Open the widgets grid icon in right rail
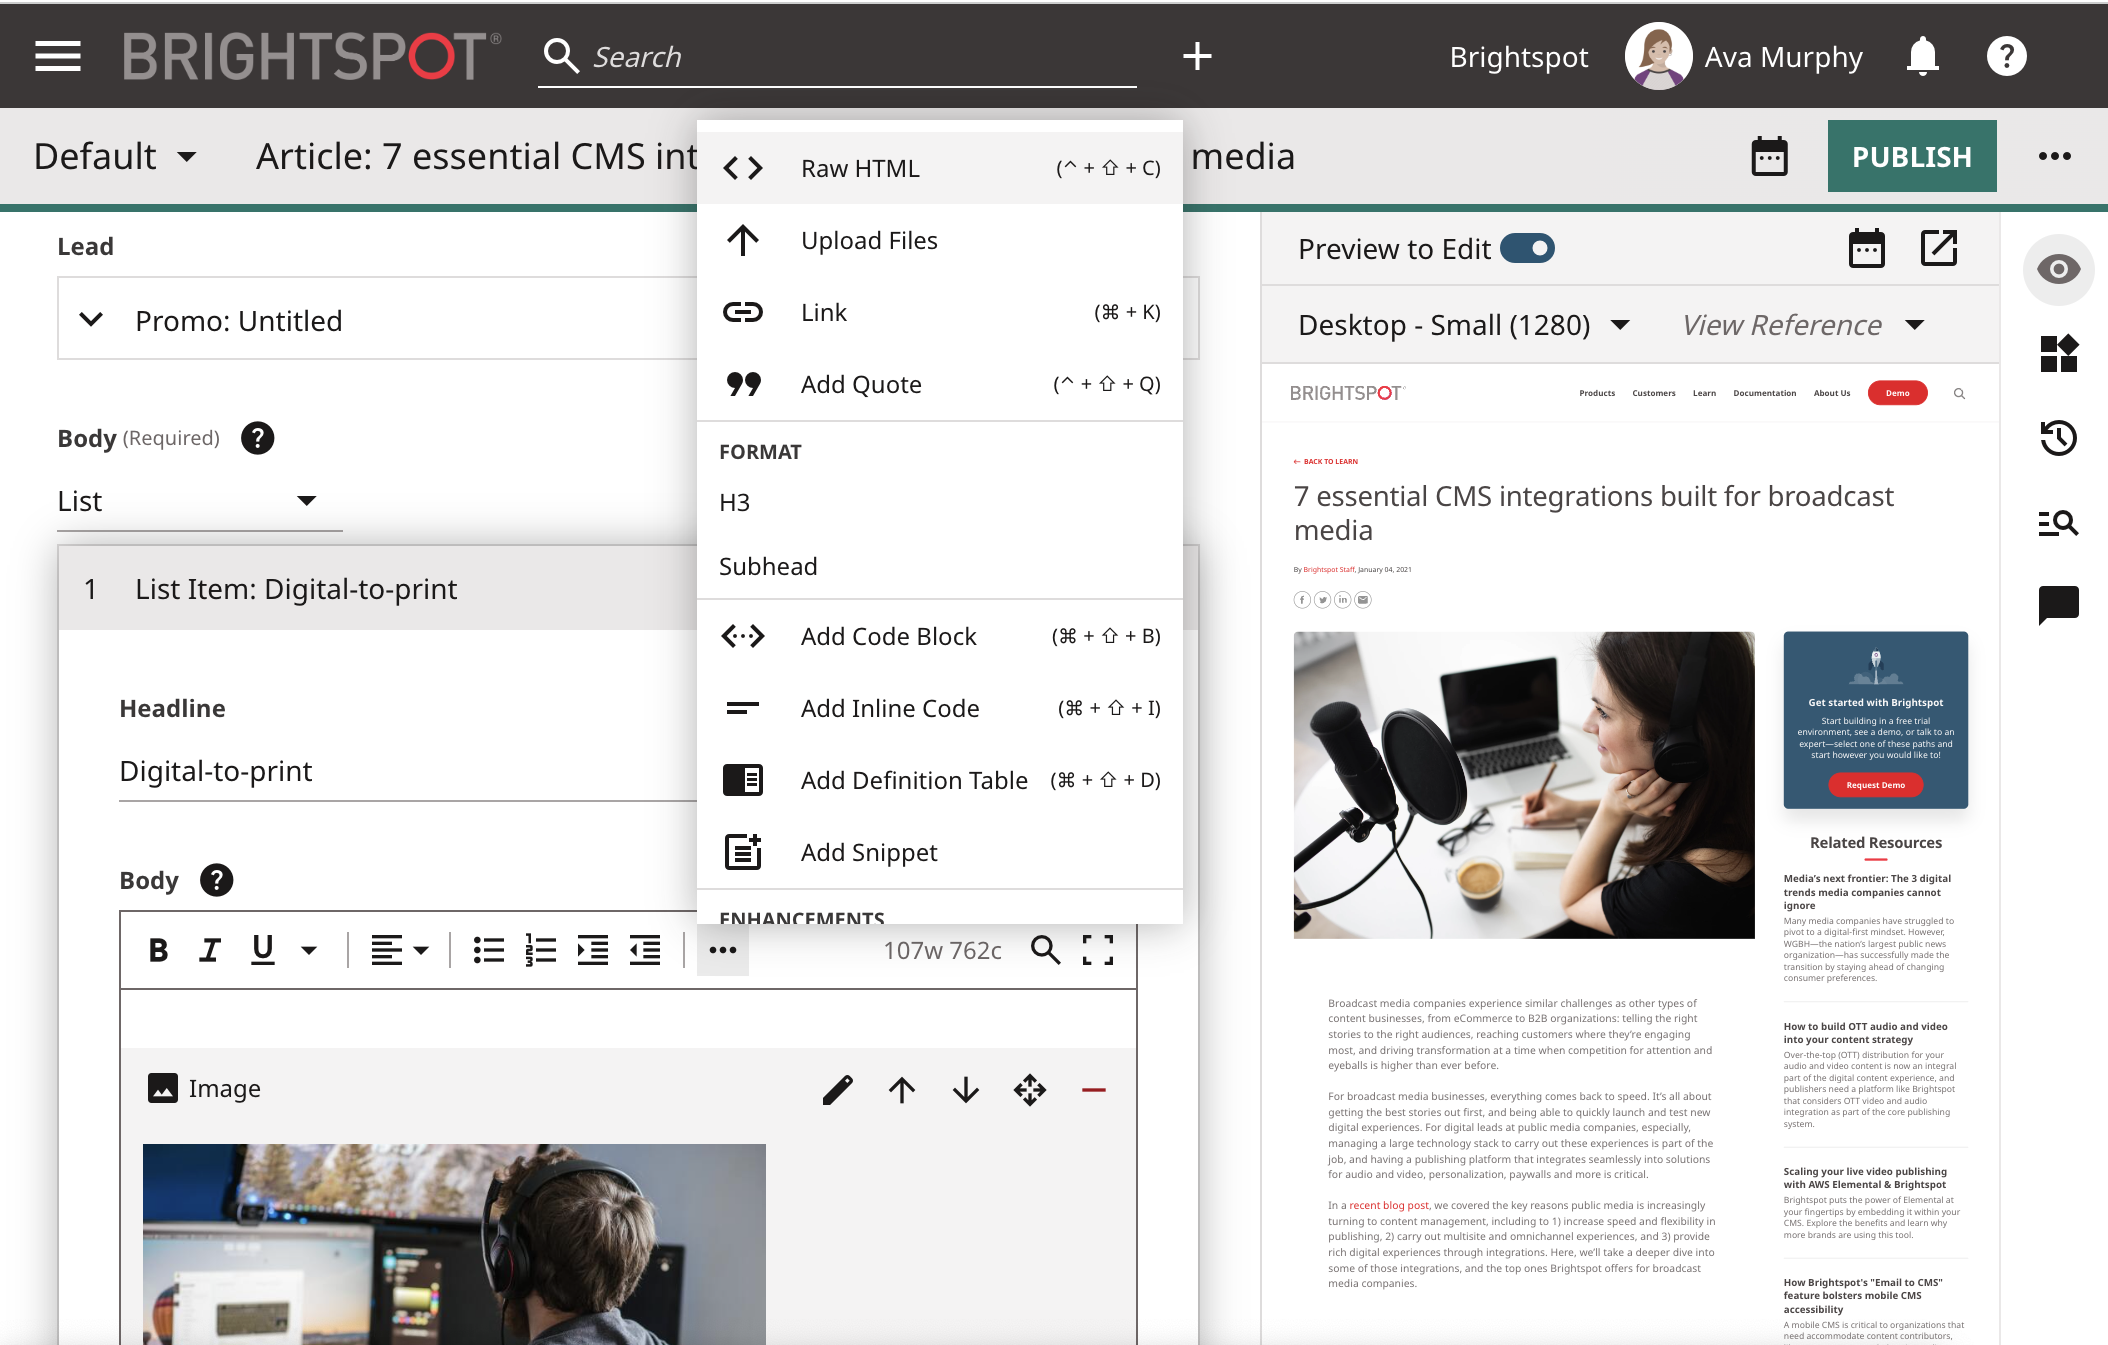Screen dimensions: 2108x1345 pyautogui.click(x=2058, y=353)
